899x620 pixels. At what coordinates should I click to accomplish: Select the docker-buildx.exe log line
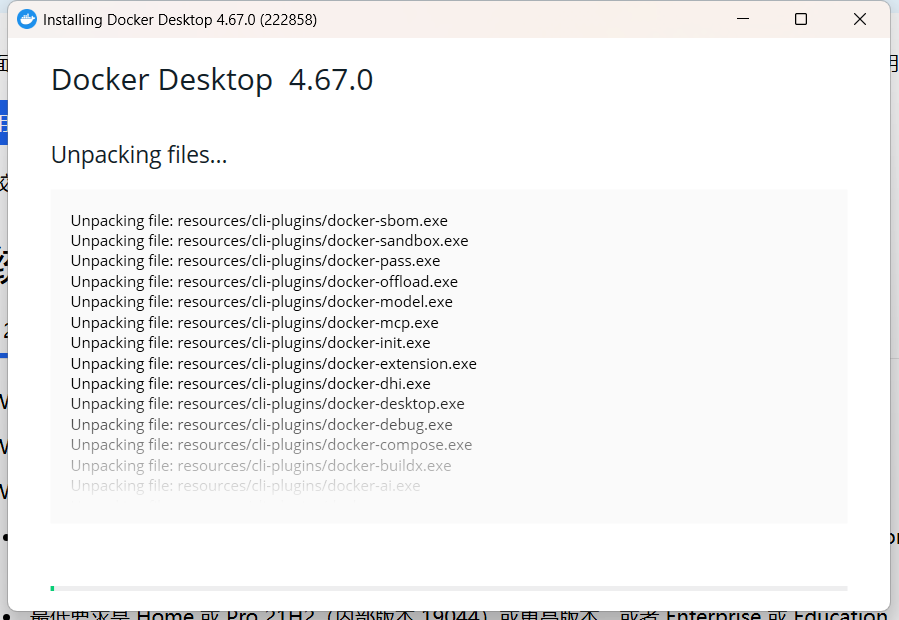click(261, 466)
